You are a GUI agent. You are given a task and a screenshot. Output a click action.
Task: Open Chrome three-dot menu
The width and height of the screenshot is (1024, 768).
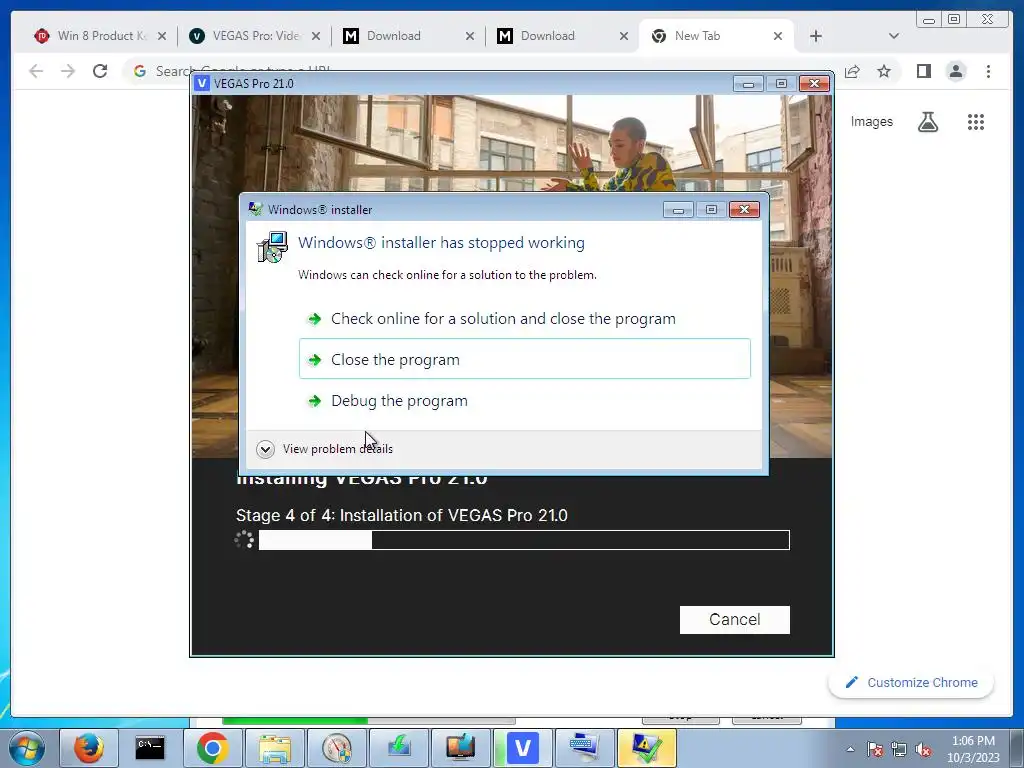click(x=988, y=71)
